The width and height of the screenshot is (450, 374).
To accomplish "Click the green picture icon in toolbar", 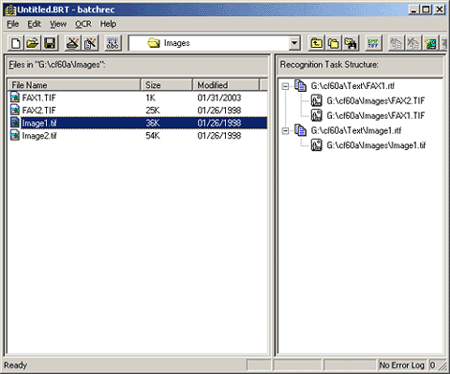I will pos(430,43).
